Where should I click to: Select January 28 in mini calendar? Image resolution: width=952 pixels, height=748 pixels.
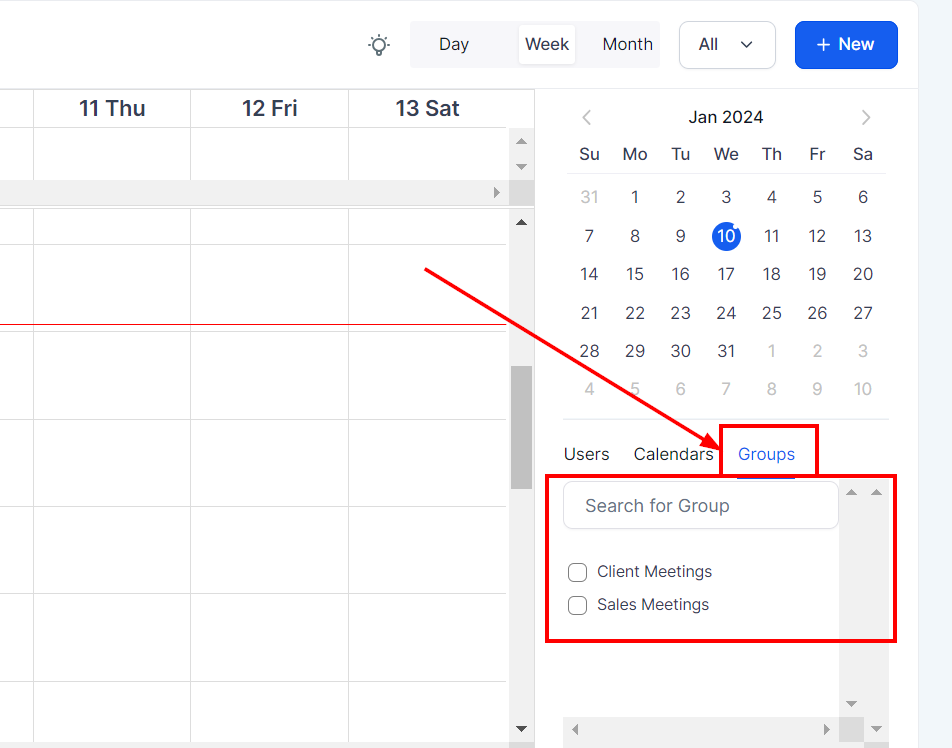point(589,352)
